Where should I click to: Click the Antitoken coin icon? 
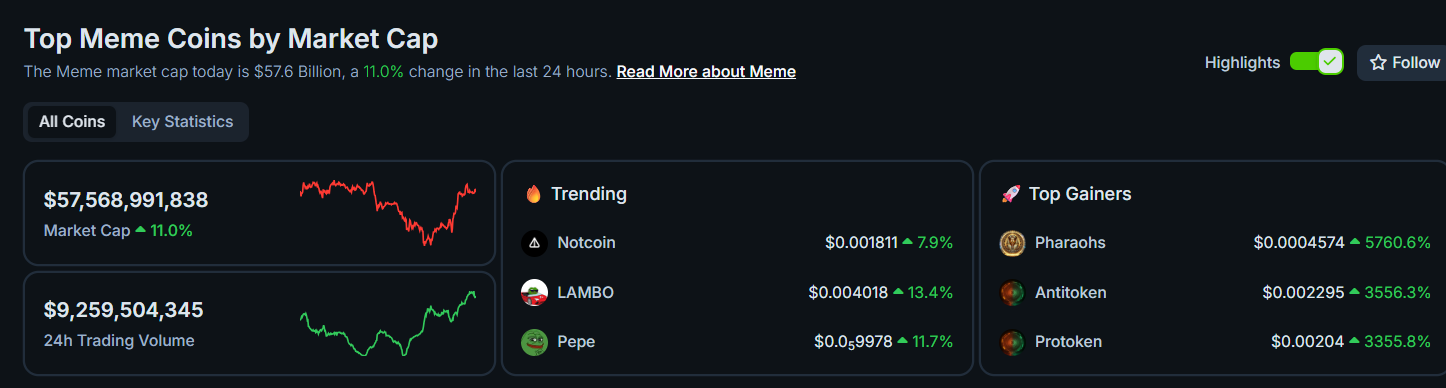1012,293
